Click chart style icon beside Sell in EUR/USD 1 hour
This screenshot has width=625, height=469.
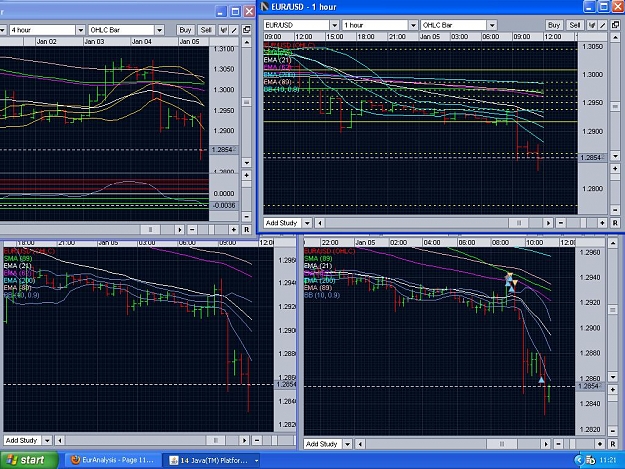592,25
